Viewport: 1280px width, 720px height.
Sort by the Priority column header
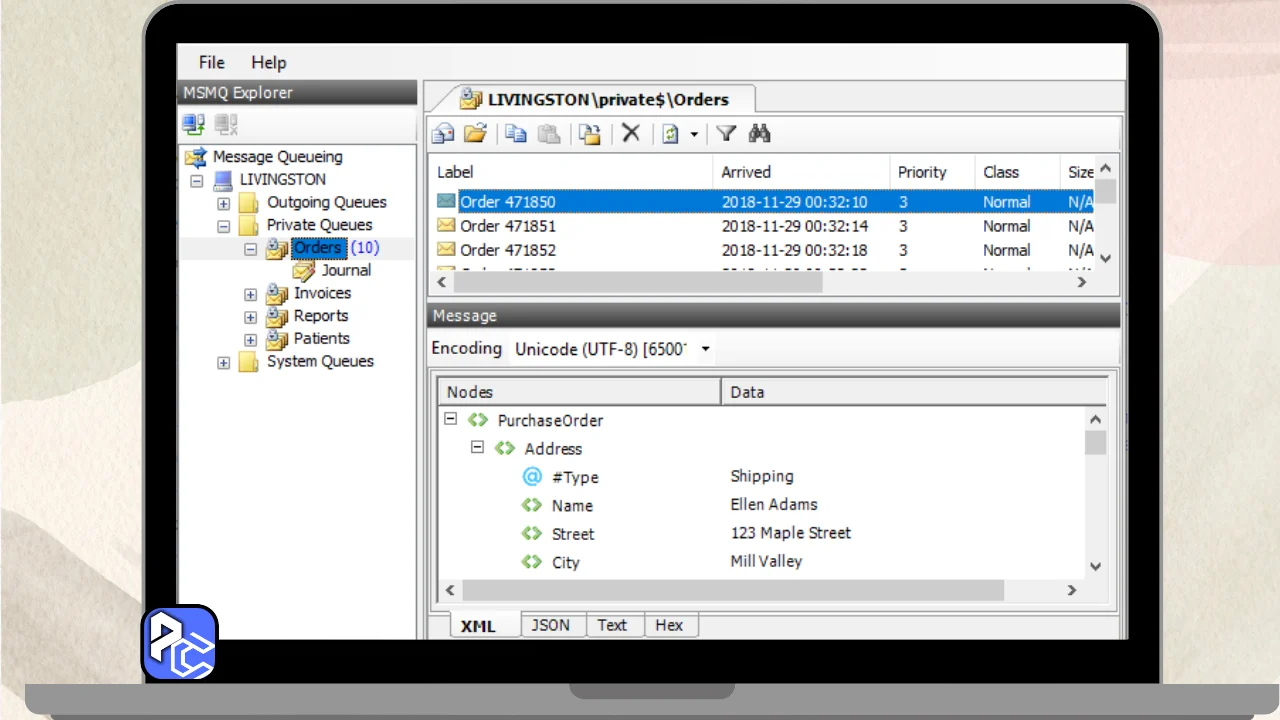click(x=932, y=172)
